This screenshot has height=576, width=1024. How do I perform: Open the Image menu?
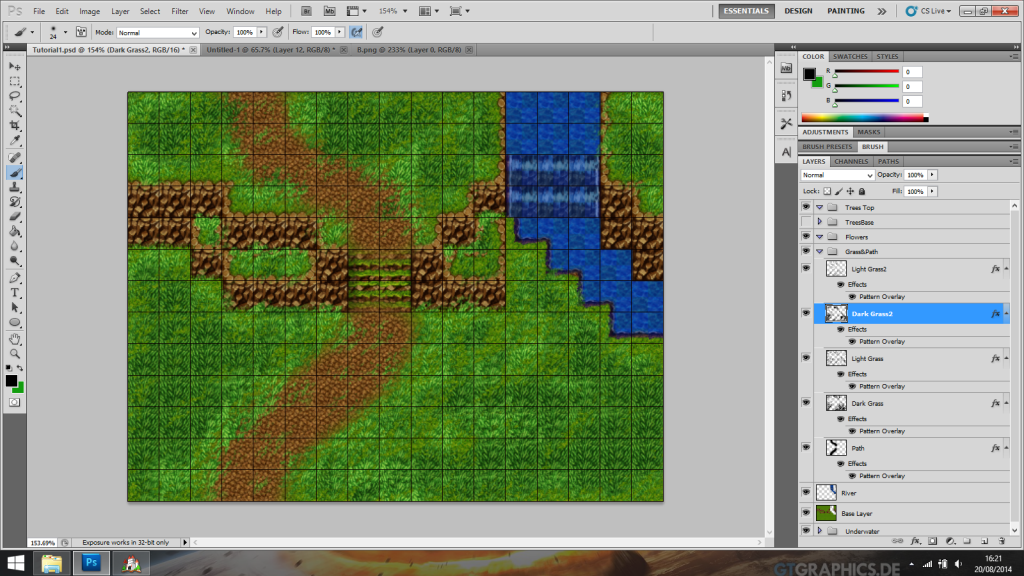pyautogui.click(x=89, y=11)
